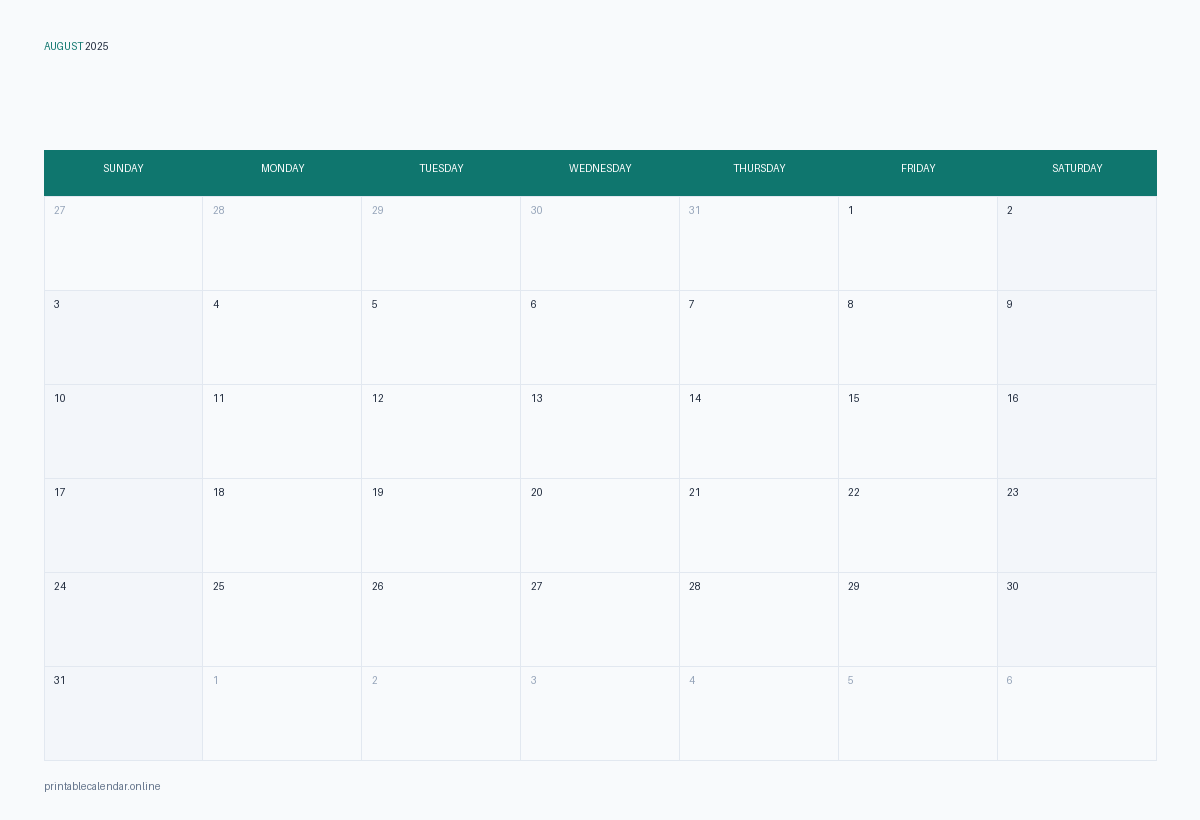The width and height of the screenshot is (1200, 820).
Task: Select greyed-out September 4 cell
Action: [x=759, y=714]
